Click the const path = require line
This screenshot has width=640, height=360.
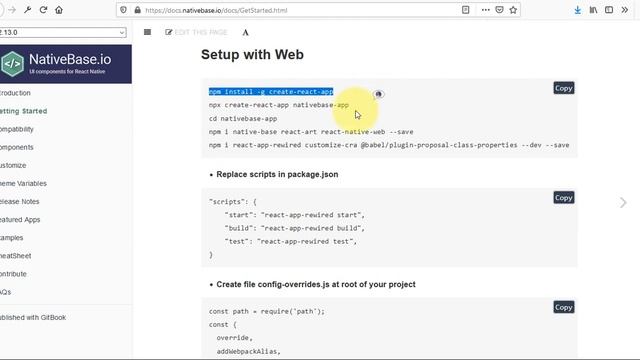pos(267,311)
